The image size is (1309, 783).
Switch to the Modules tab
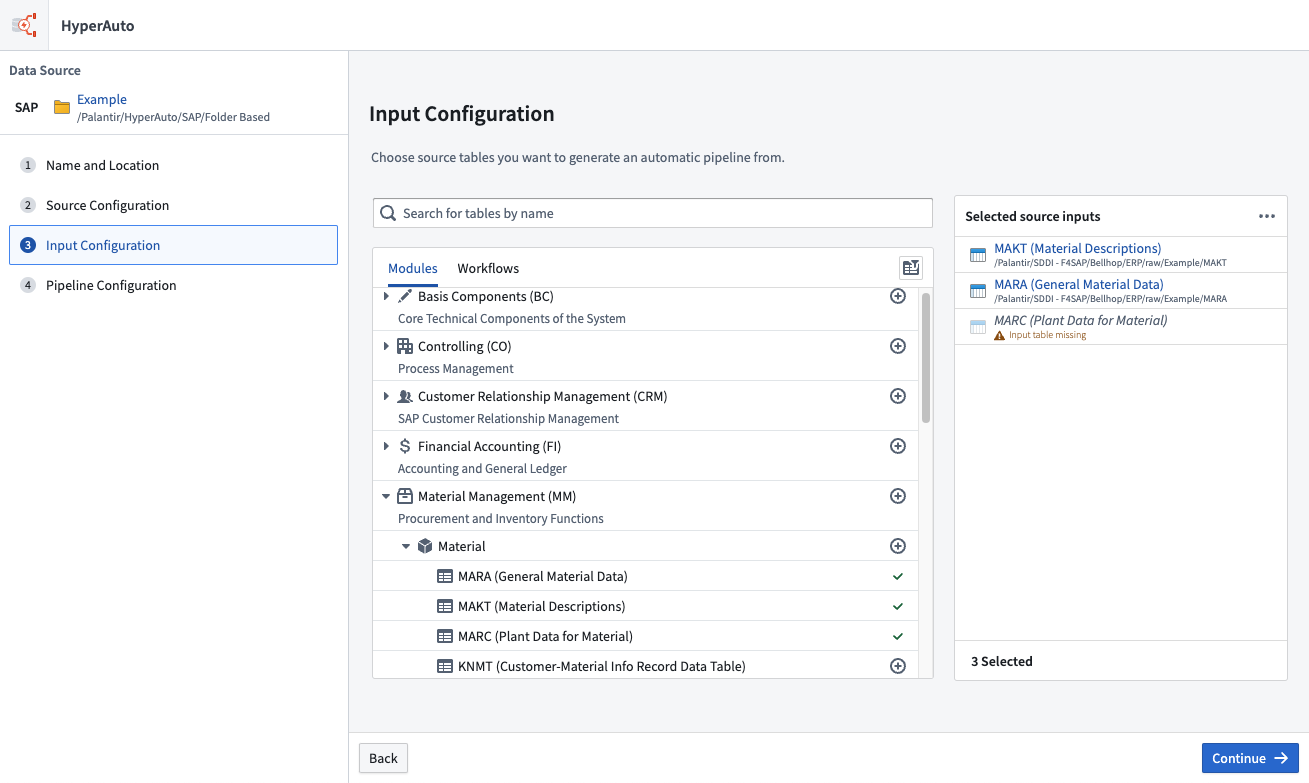413,268
